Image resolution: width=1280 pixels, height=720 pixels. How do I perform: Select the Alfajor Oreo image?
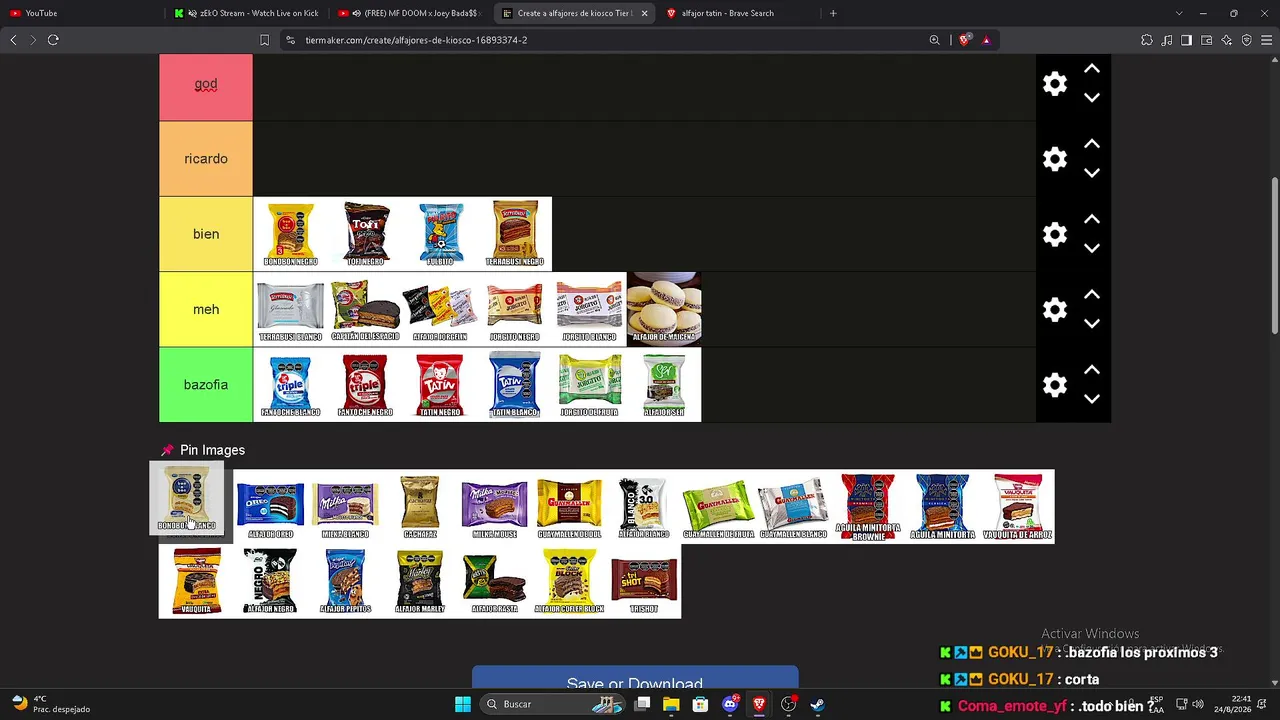pos(270,506)
